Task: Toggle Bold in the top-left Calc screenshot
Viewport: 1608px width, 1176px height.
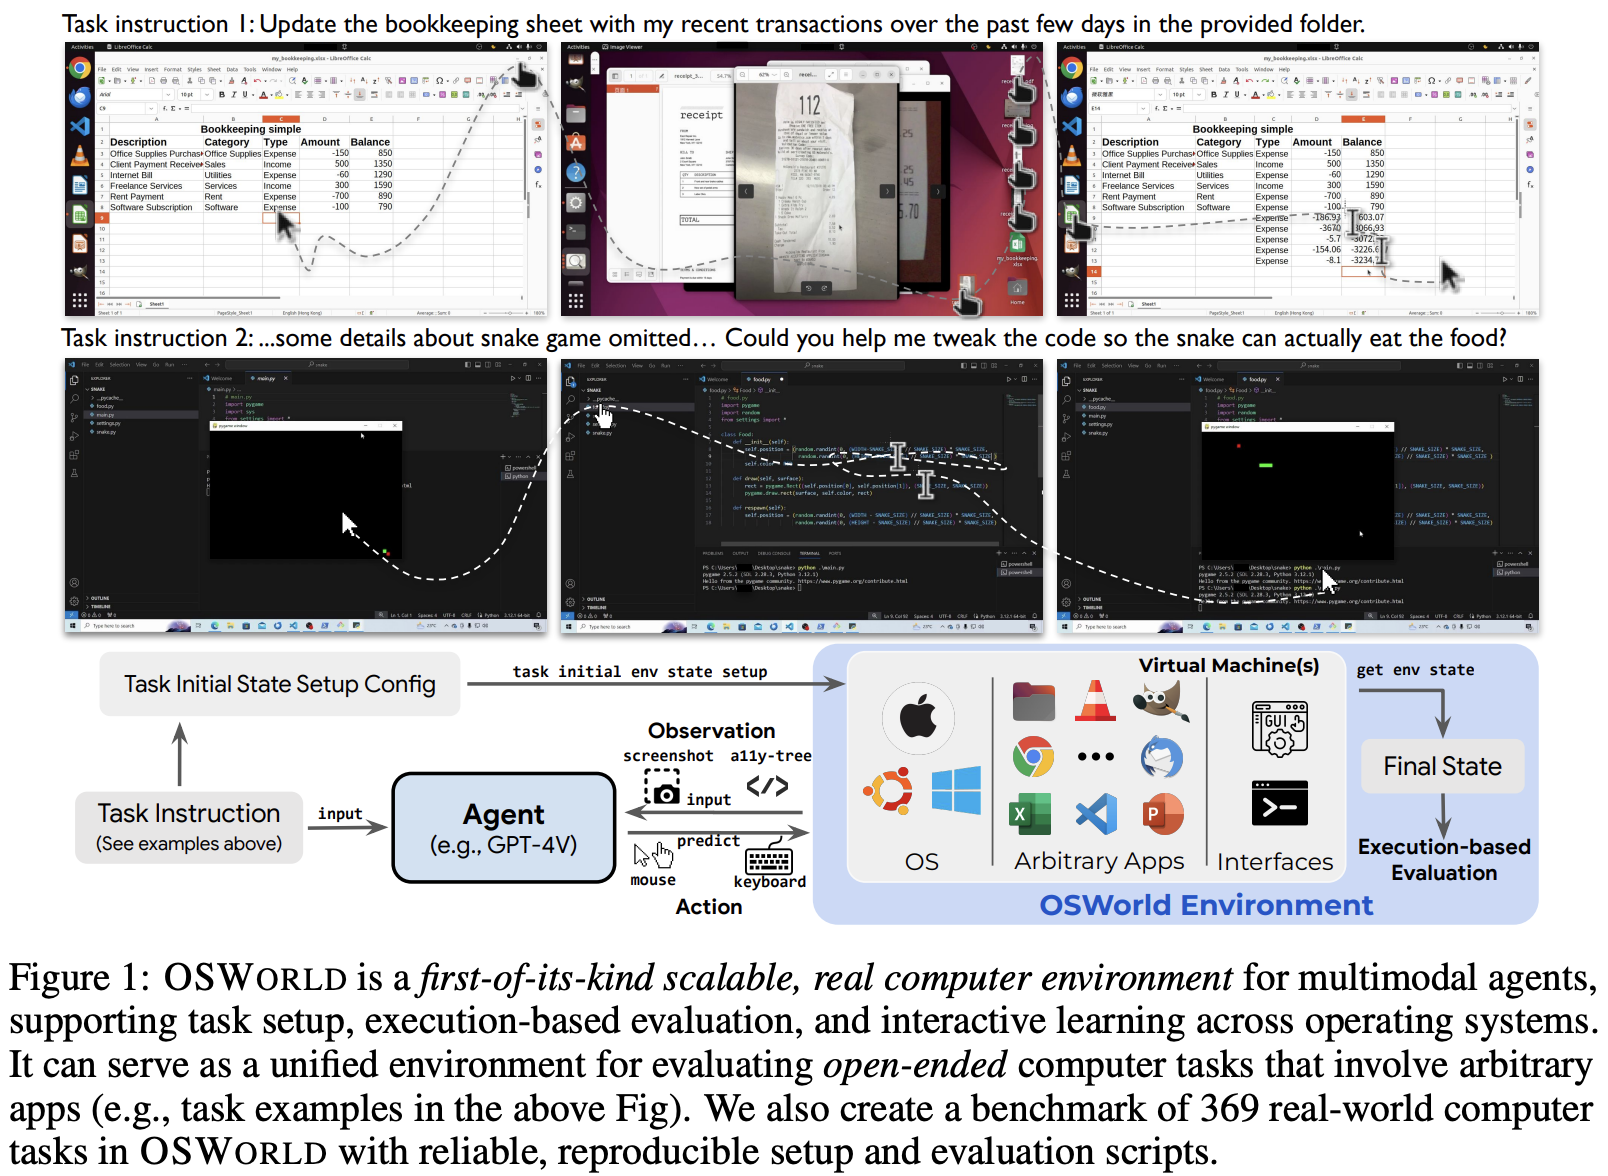Action: click(x=222, y=95)
